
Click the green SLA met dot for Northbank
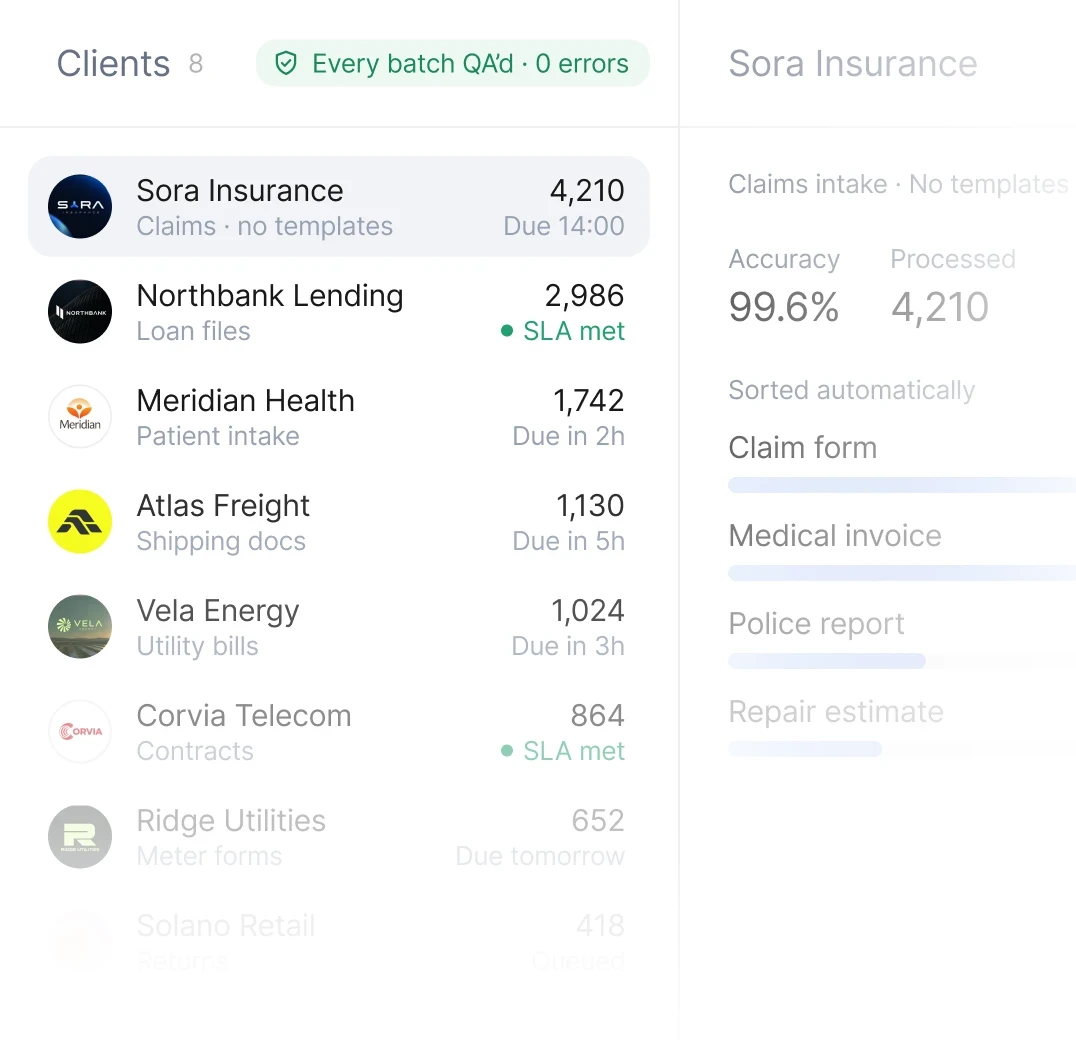pyautogui.click(x=507, y=331)
